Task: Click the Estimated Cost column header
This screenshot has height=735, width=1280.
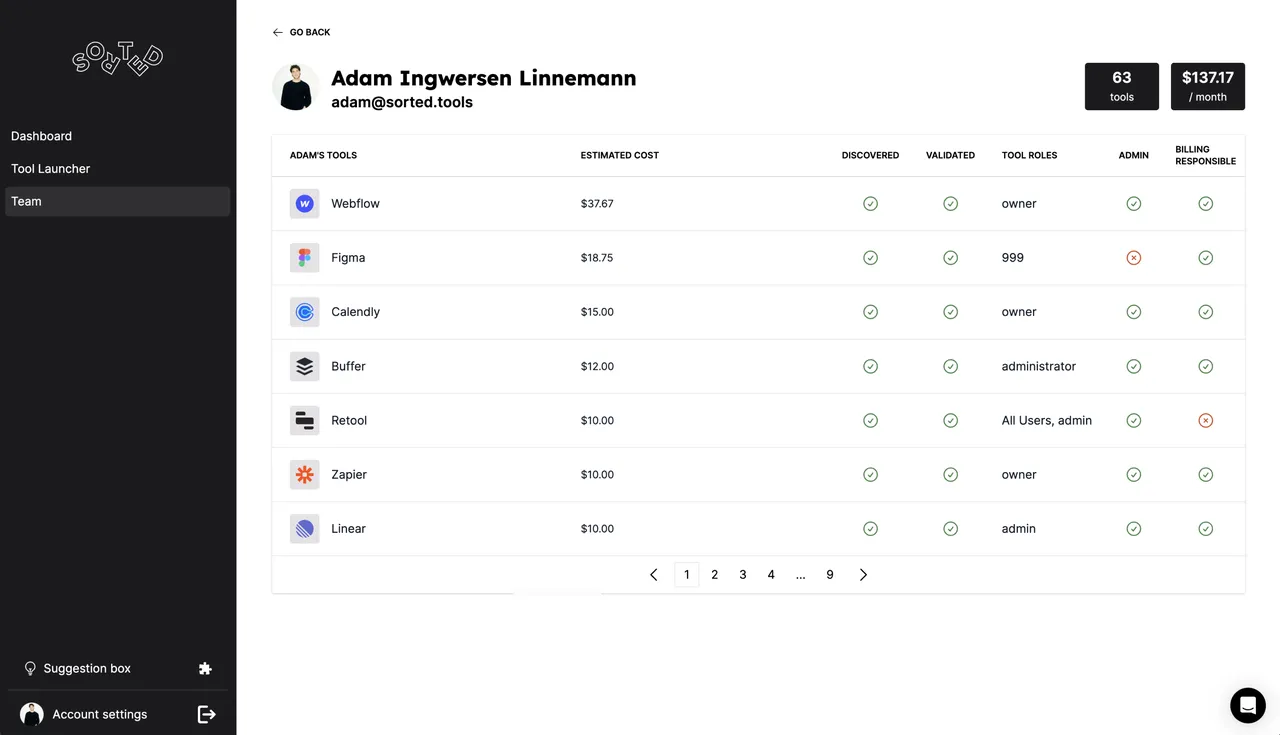Action: [620, 156]
